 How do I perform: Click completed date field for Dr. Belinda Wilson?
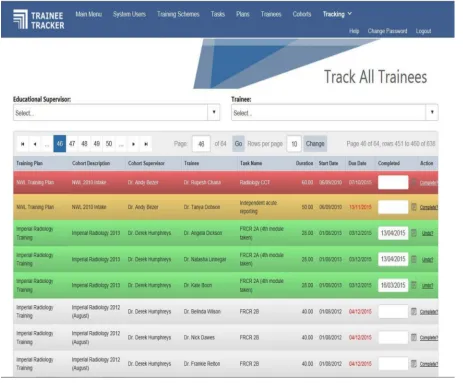pos(393,311)
